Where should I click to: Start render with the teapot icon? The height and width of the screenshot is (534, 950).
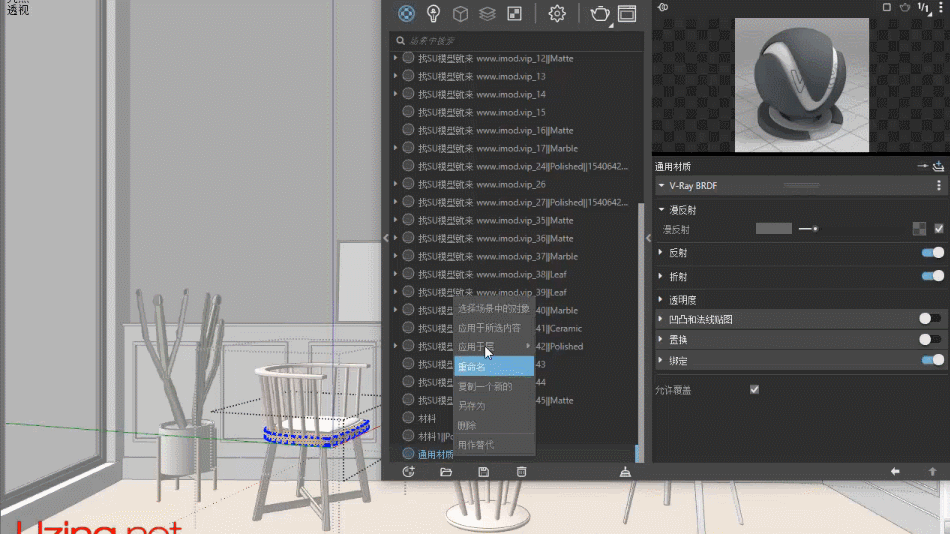600,13
